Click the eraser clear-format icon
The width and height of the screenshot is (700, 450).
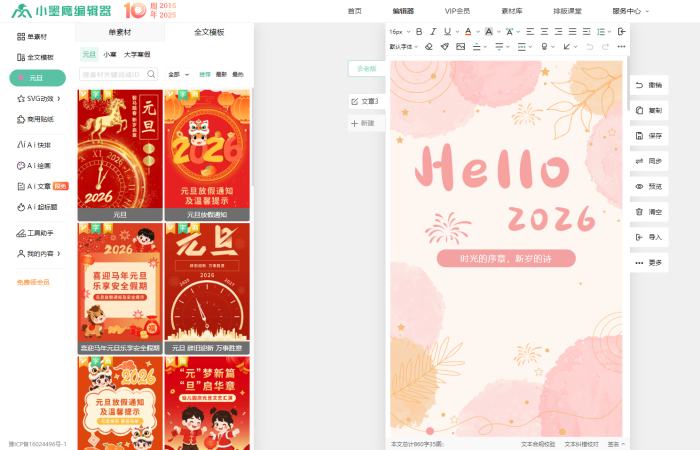(x=429, y=47)
